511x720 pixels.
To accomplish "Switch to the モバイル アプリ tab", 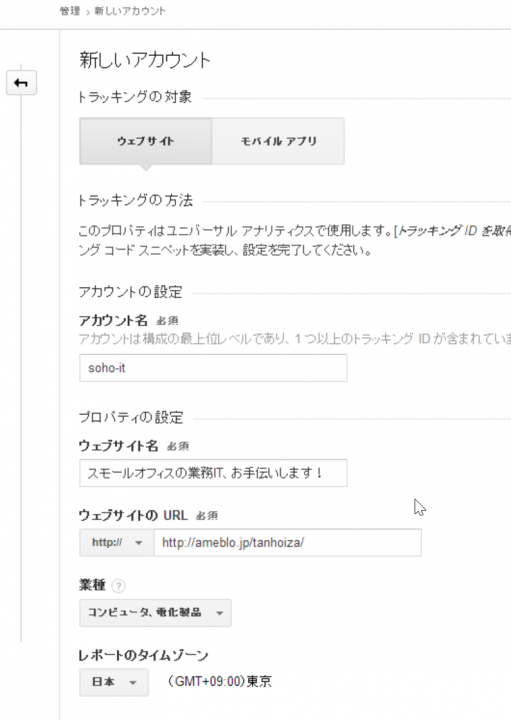I will point(278,141).
